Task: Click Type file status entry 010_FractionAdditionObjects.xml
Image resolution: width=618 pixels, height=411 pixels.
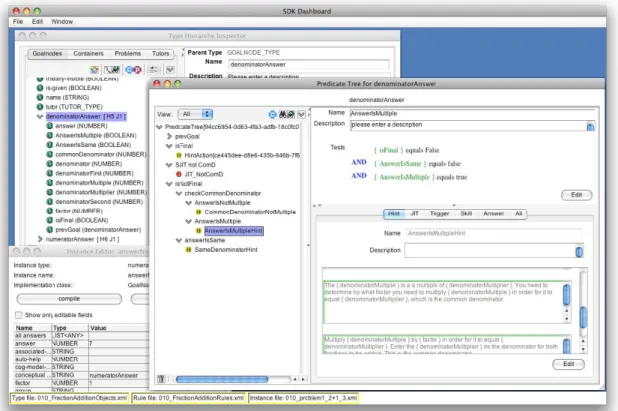Action: [x=69, y=398]
